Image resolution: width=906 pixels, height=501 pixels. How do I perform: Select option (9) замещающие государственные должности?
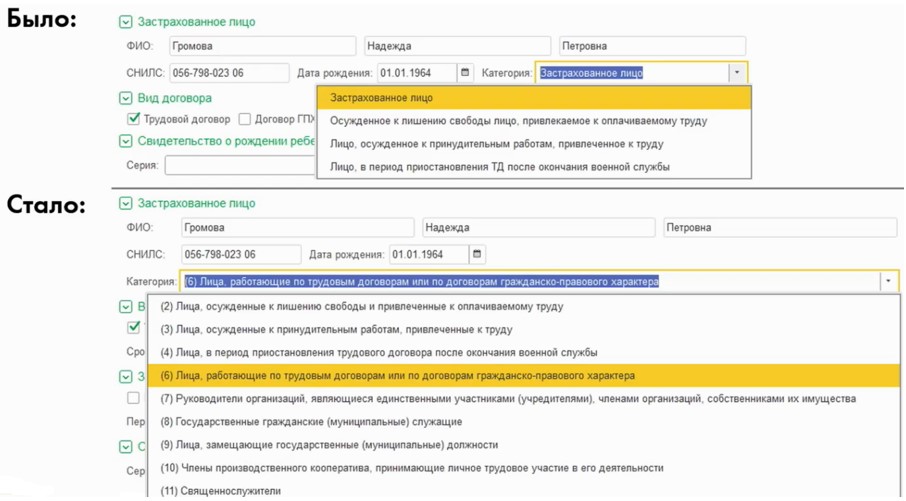(524, 445)
